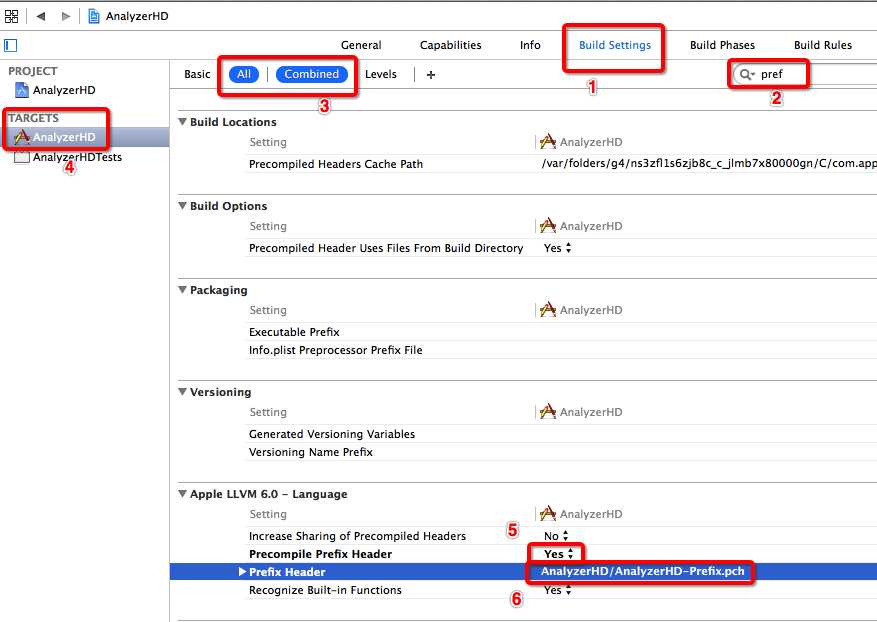Select Info.plist Preprocessor Prefix File row

(x=336, y=350)
